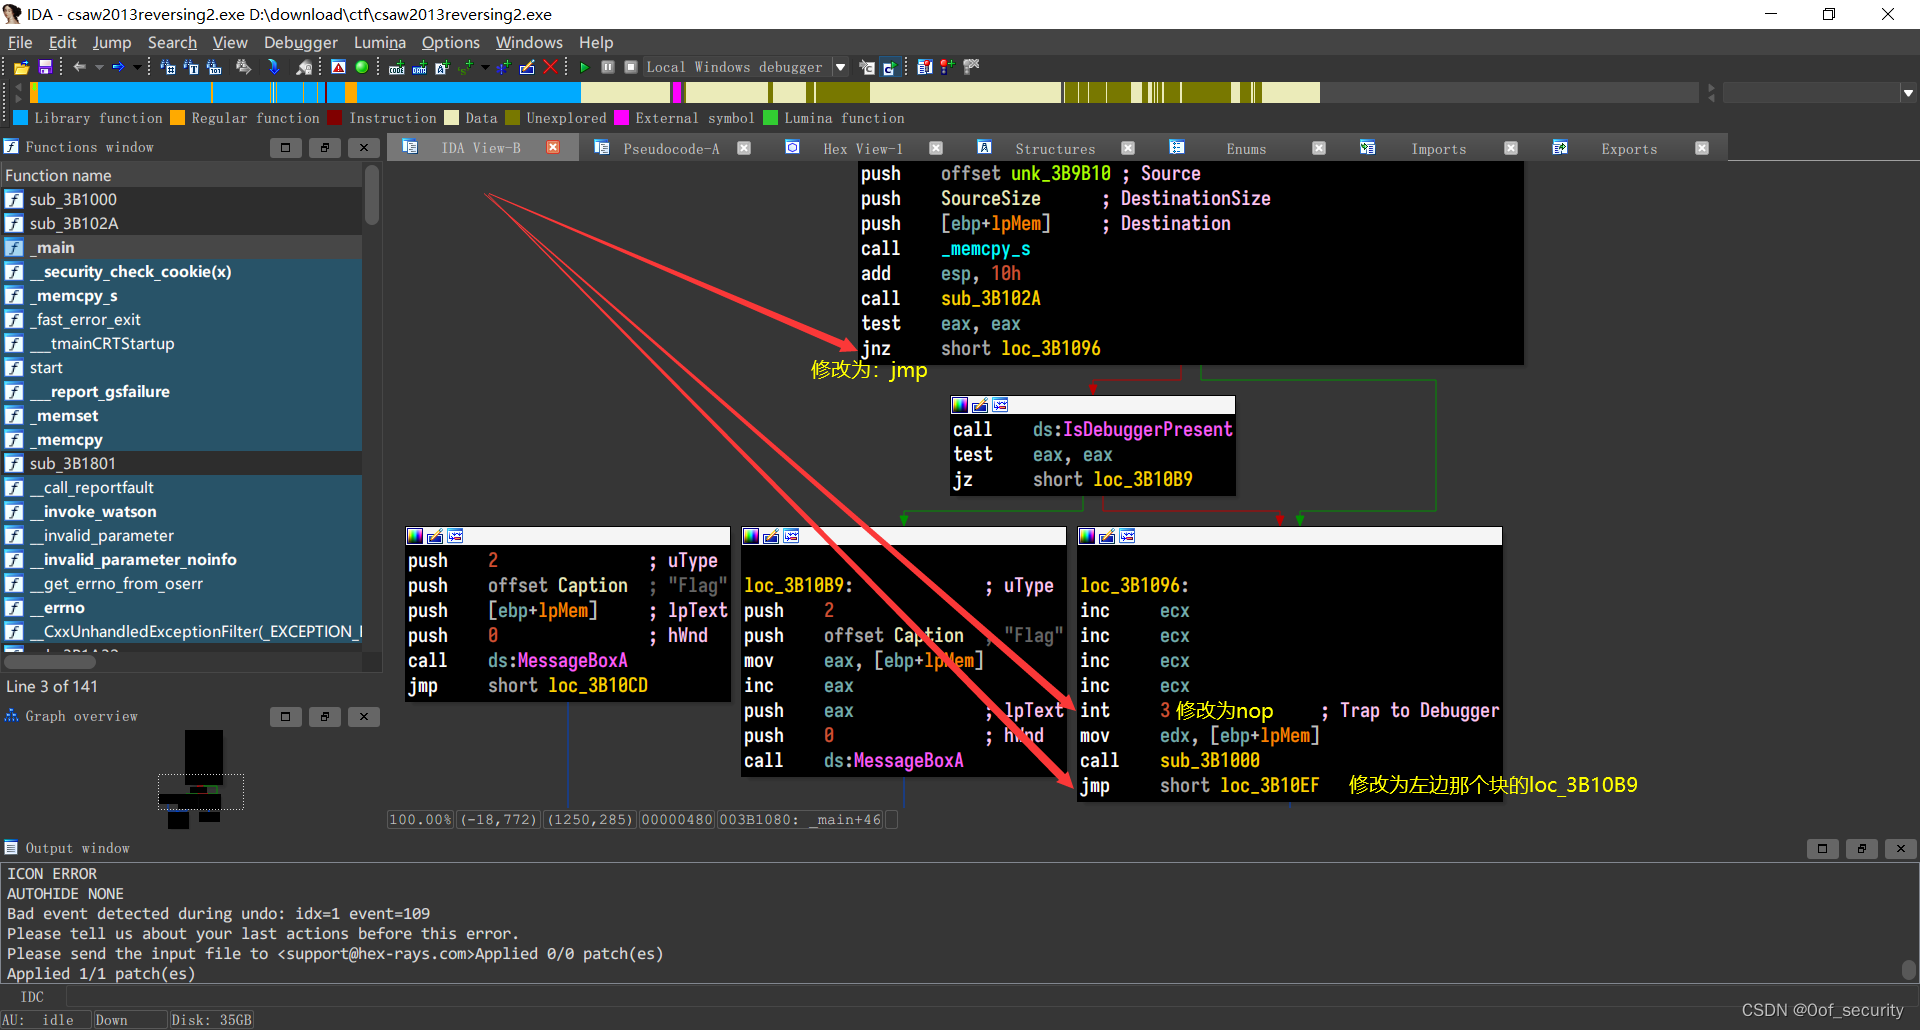
Task: Open forward navigation history chevron
Action: pyautogui.click(x=136, y=66)
